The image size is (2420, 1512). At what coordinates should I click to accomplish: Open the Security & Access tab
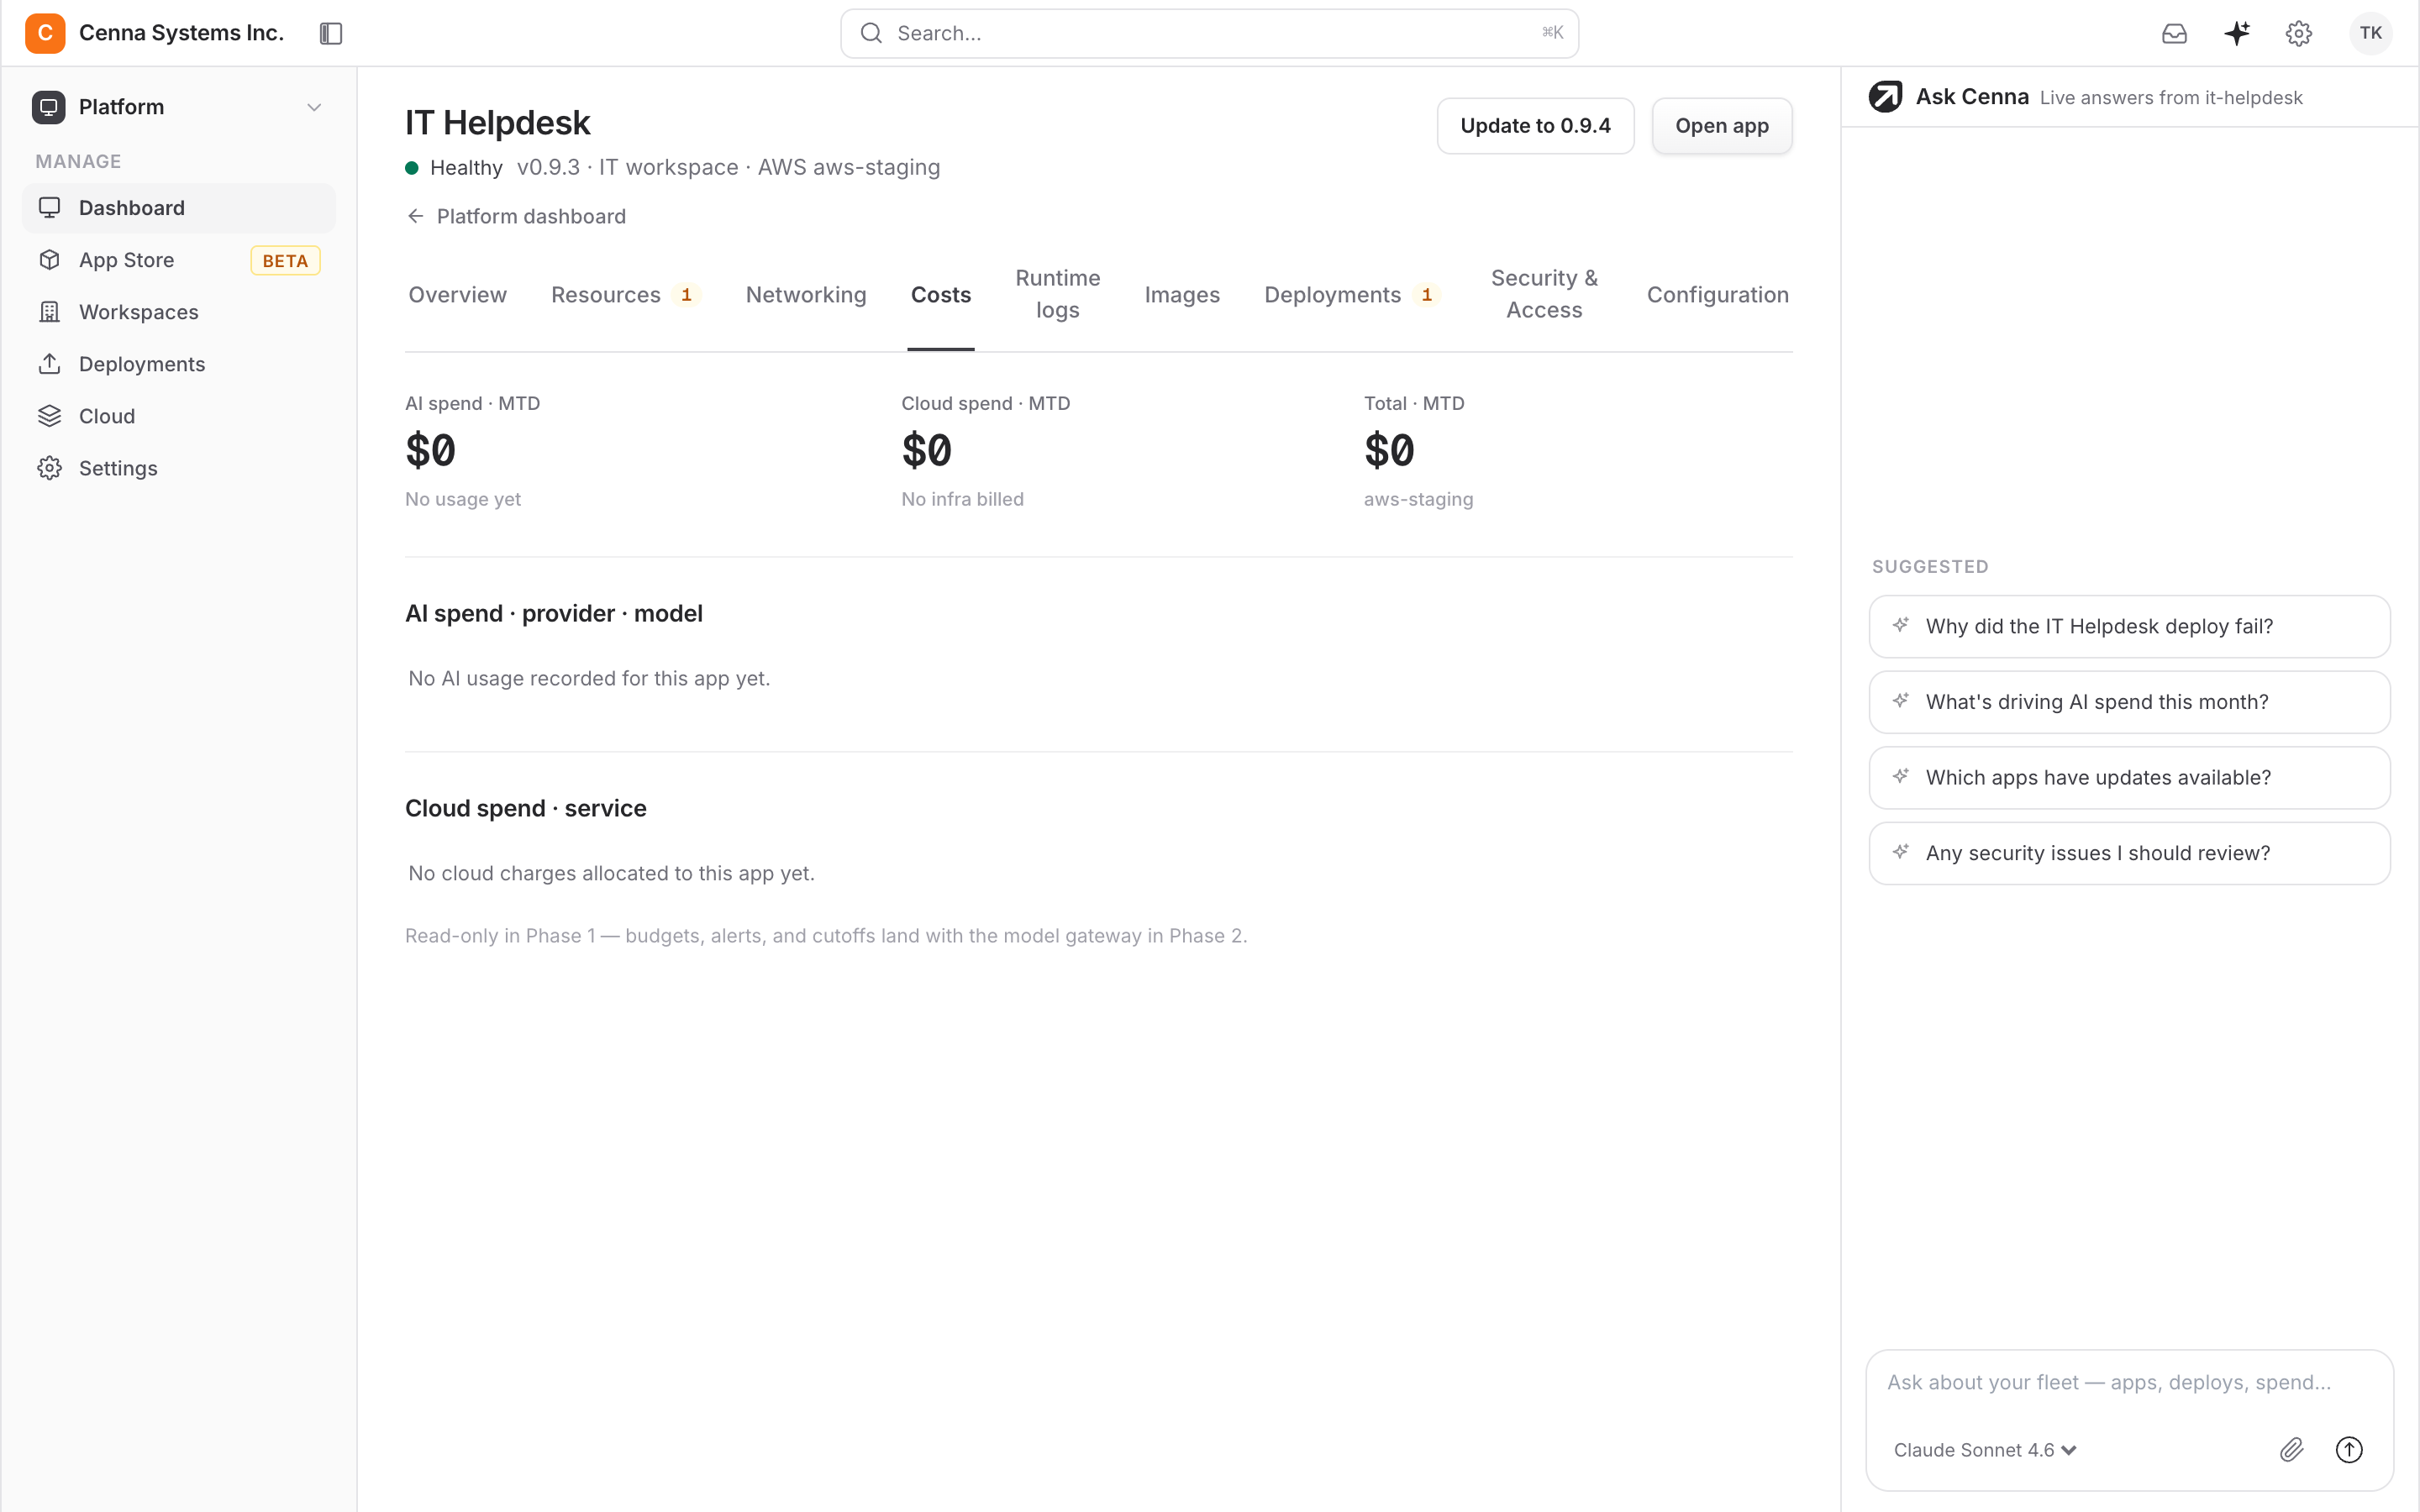click(x=1544, y=294)
